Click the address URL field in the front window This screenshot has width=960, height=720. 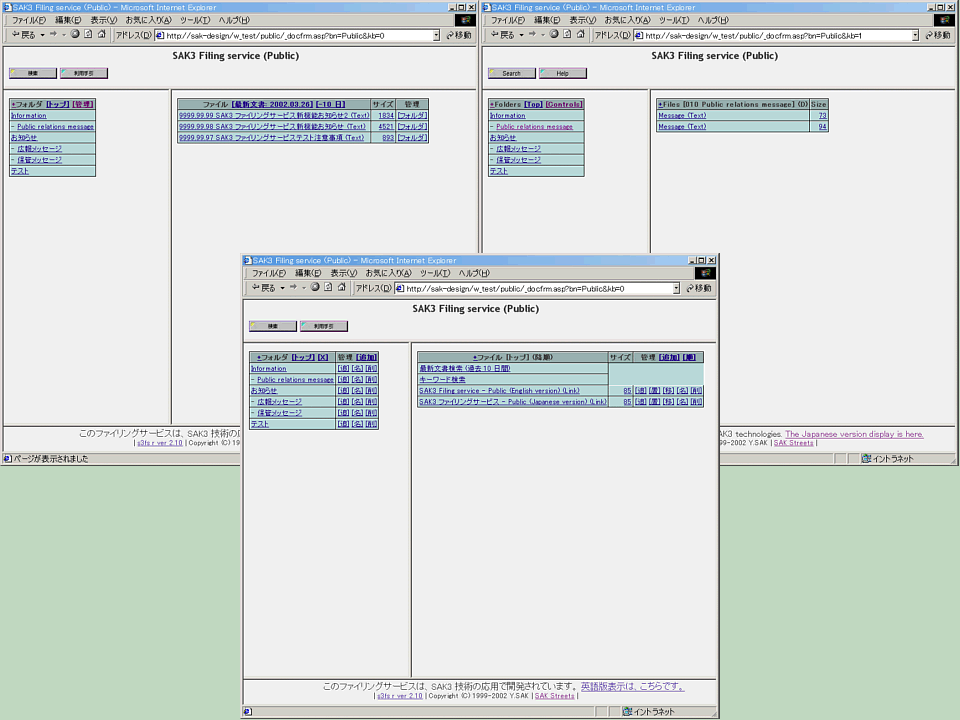coord(538,288)
